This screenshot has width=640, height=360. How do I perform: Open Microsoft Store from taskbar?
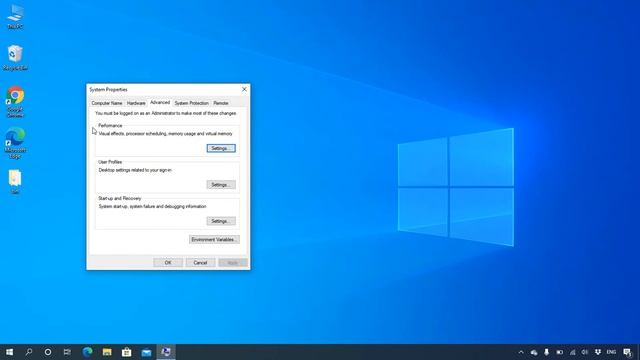coord(127,352)
